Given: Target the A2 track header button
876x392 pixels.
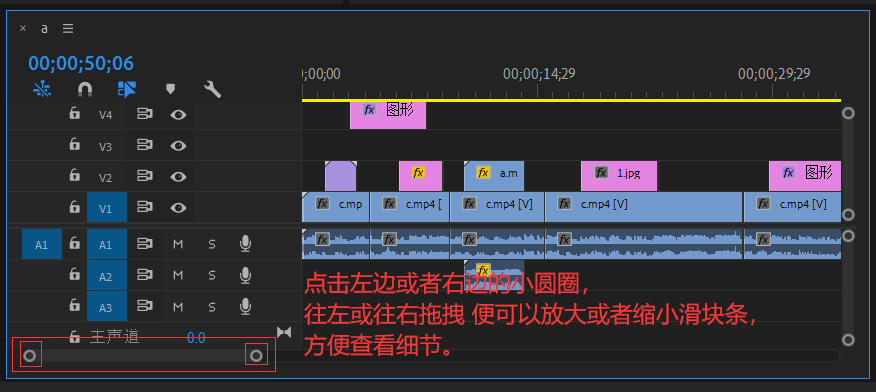Looking at the screenshot, I should click(107, 275).
